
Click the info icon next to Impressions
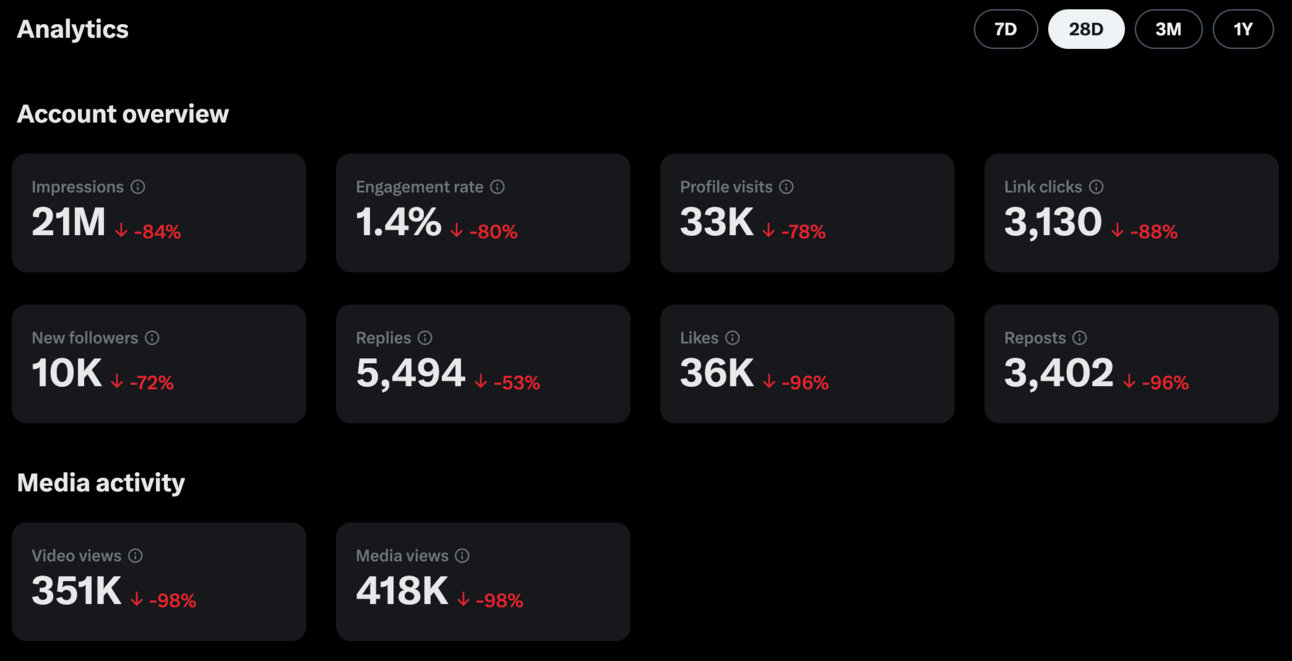[x=138, y=187]
